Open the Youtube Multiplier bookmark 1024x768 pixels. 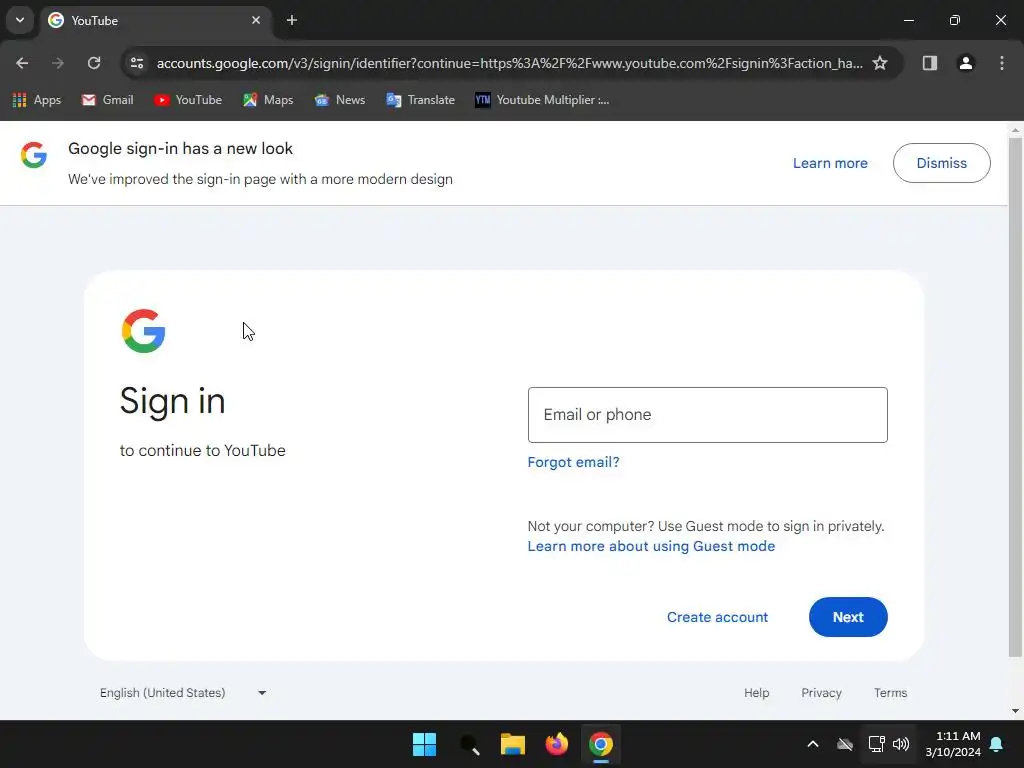click(x=542, y=100)
